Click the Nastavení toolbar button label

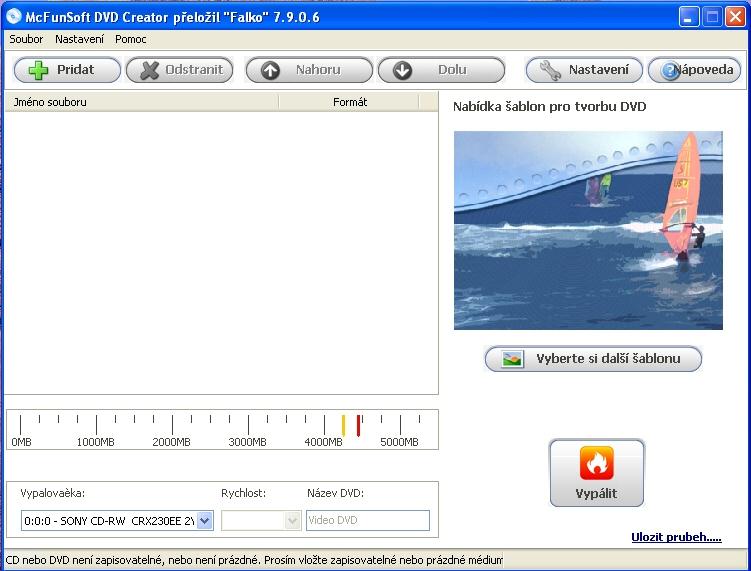(599, 69)
